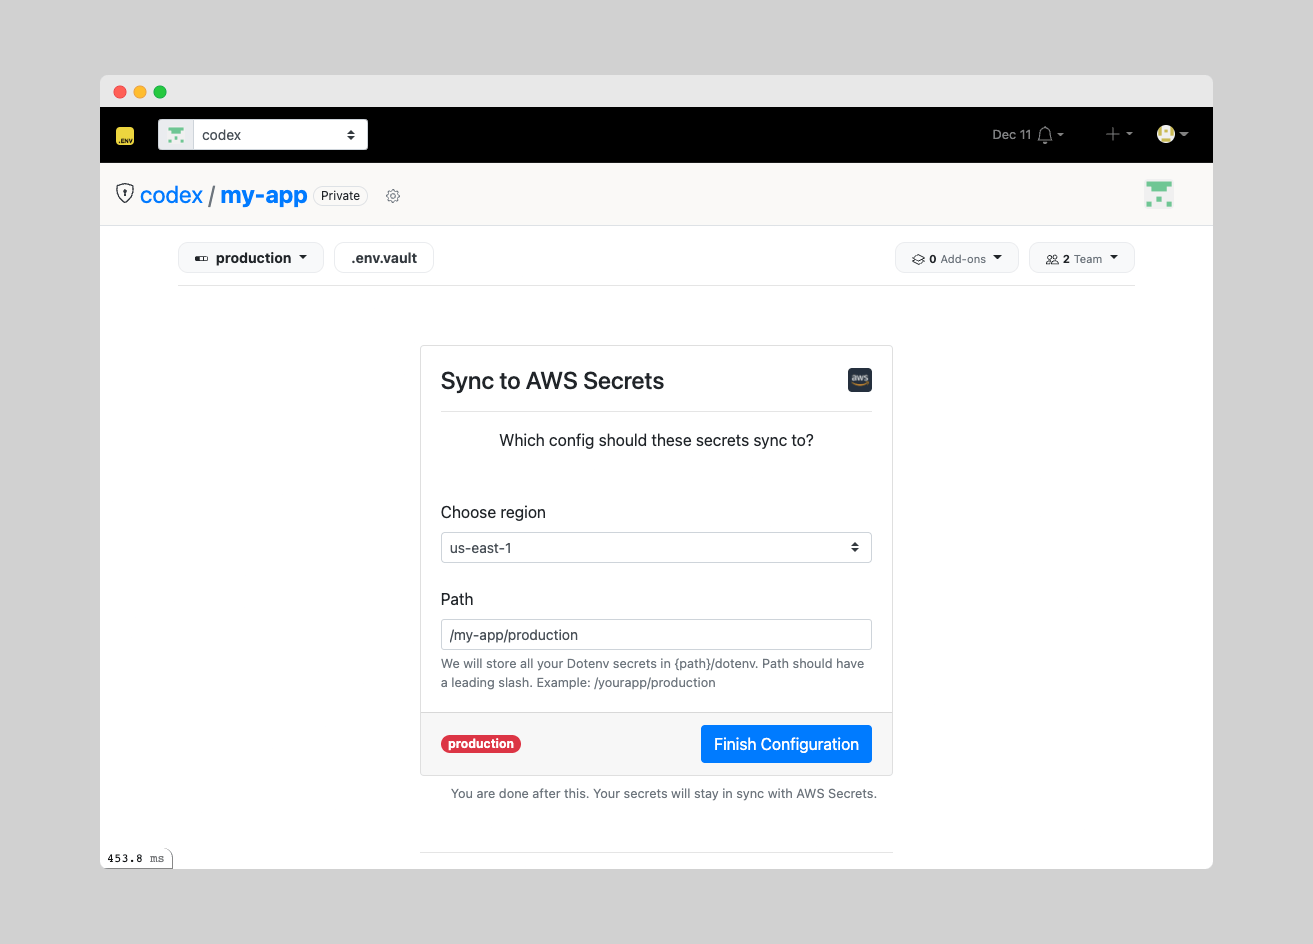Open the plus create-new menu
The height and width of the screenshot is (944, 1313).
click(1118, 134)
